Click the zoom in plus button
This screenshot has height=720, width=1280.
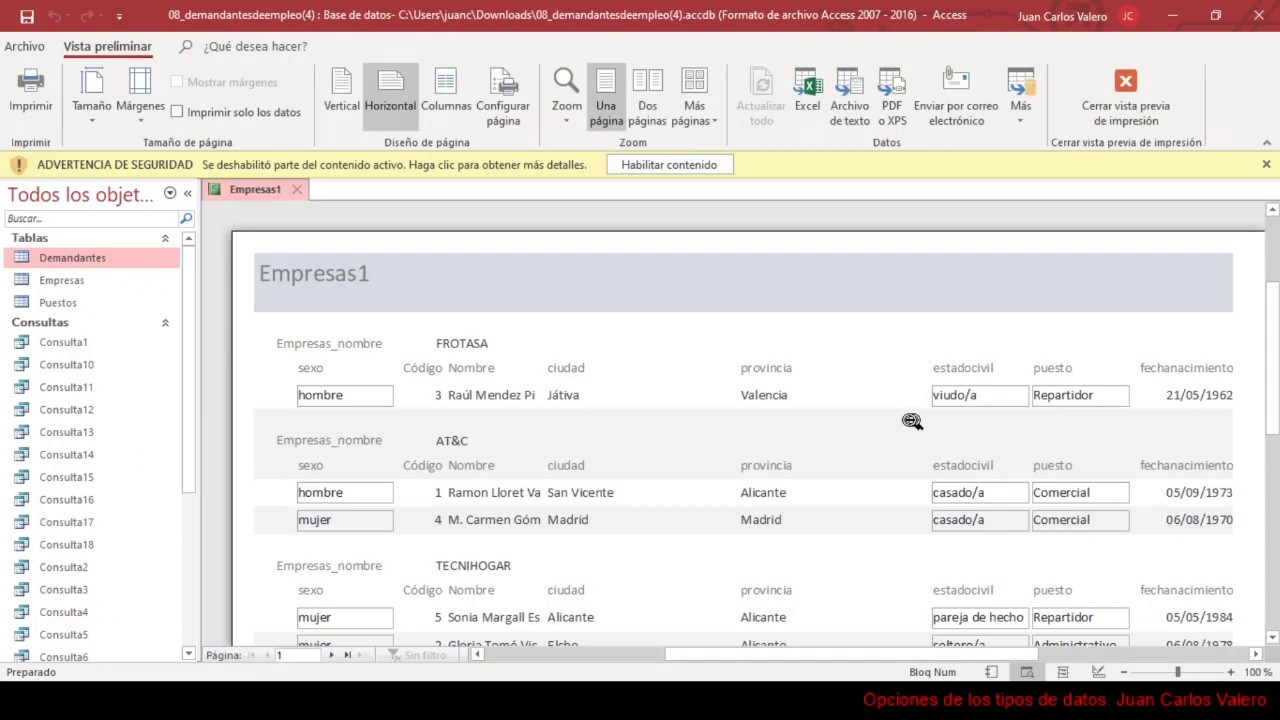(1231, 672)
